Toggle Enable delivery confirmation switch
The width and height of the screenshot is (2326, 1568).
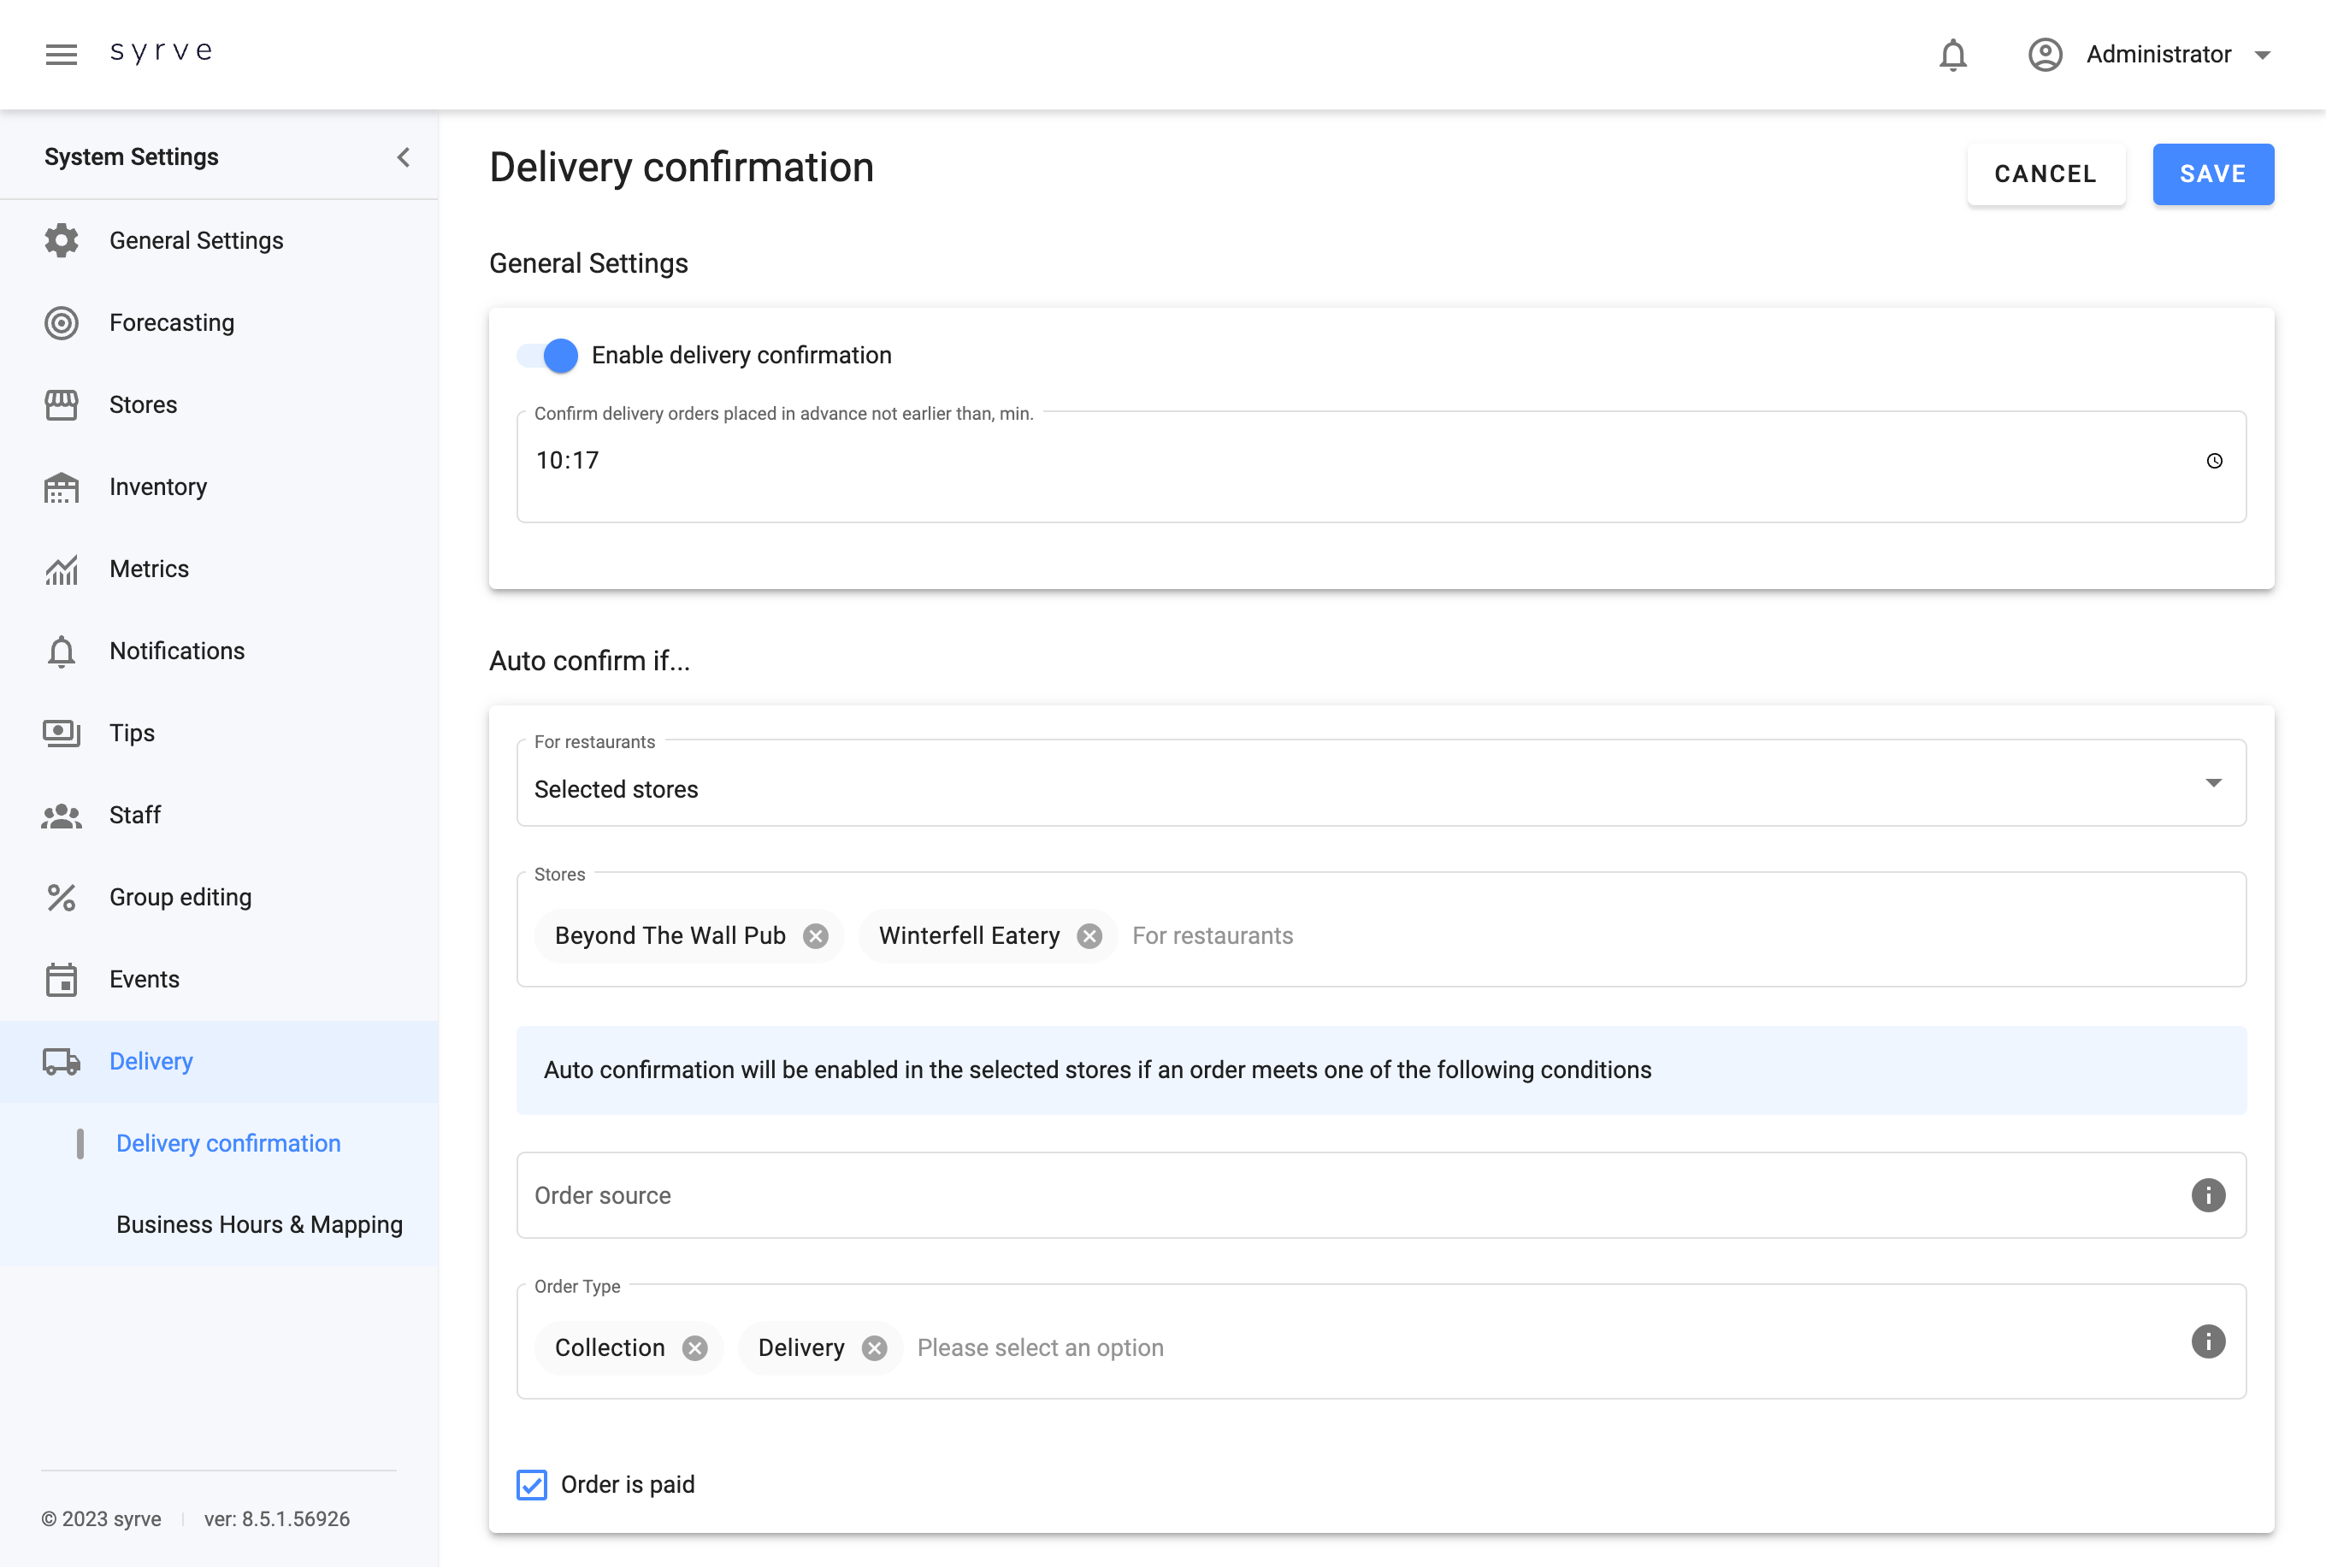(548, 355)
